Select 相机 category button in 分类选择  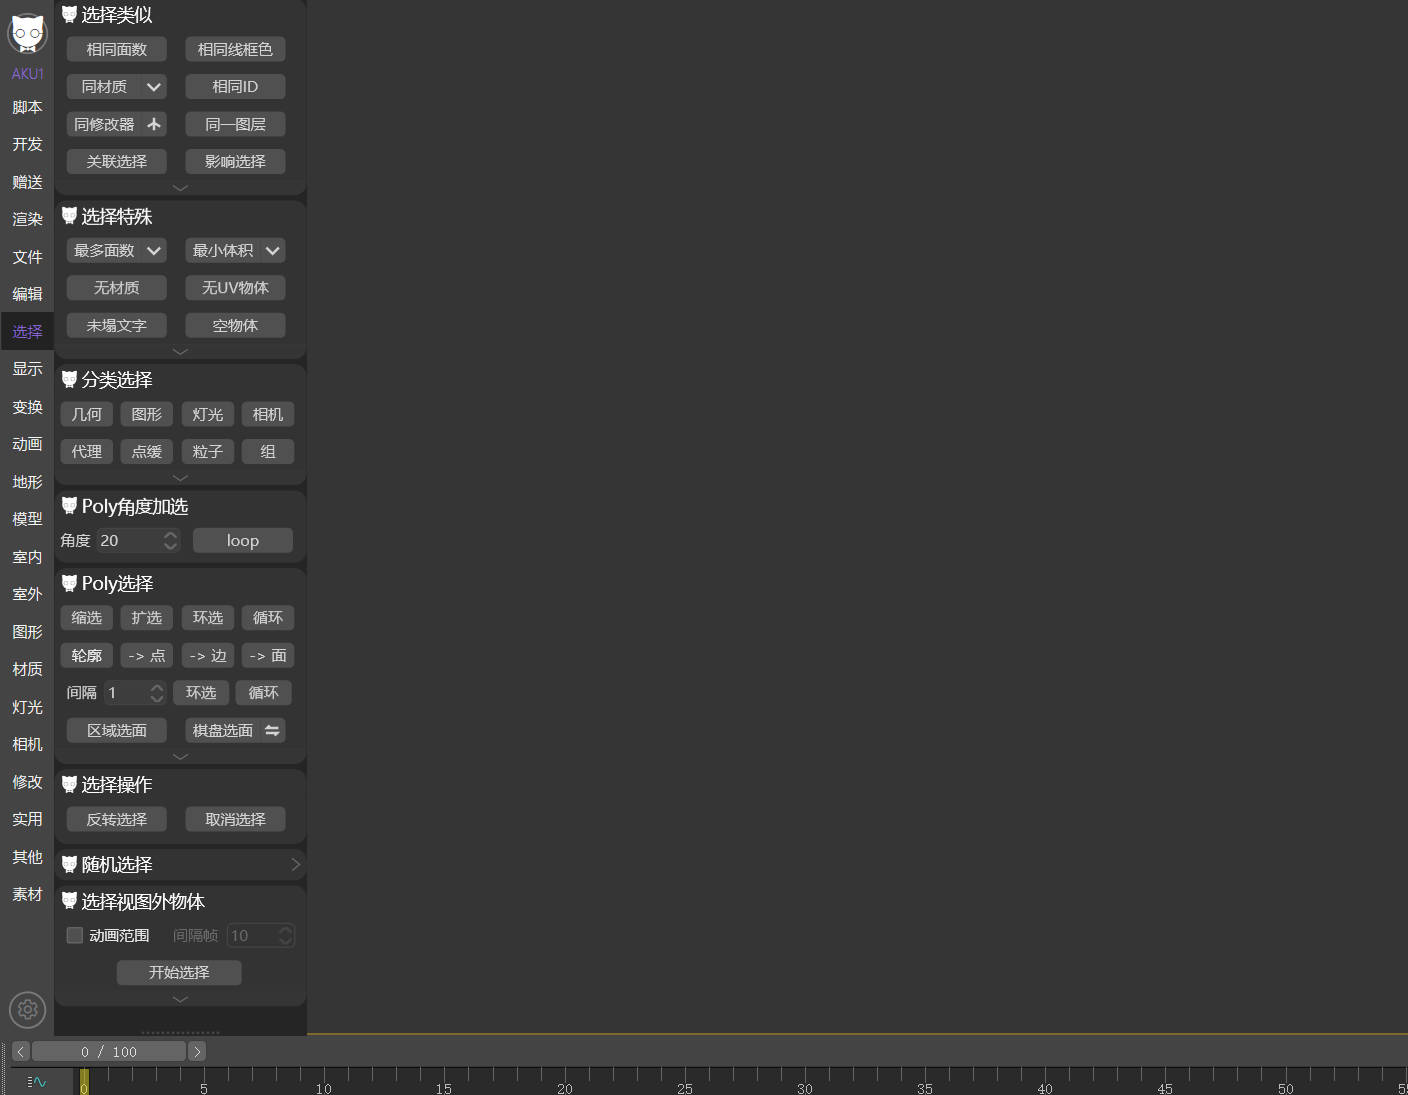268,414
